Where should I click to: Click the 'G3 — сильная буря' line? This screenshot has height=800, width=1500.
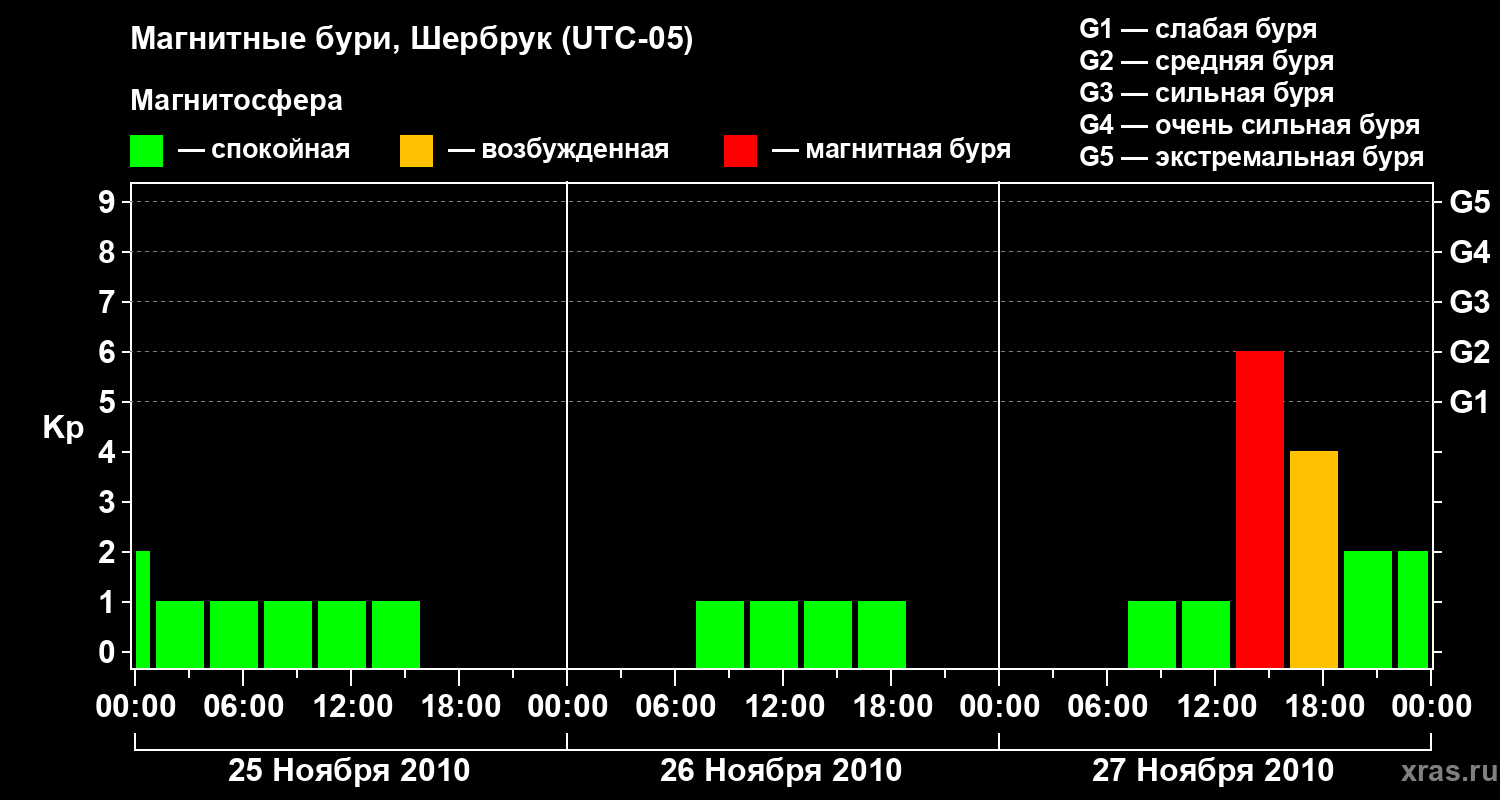coord(1206,93)
